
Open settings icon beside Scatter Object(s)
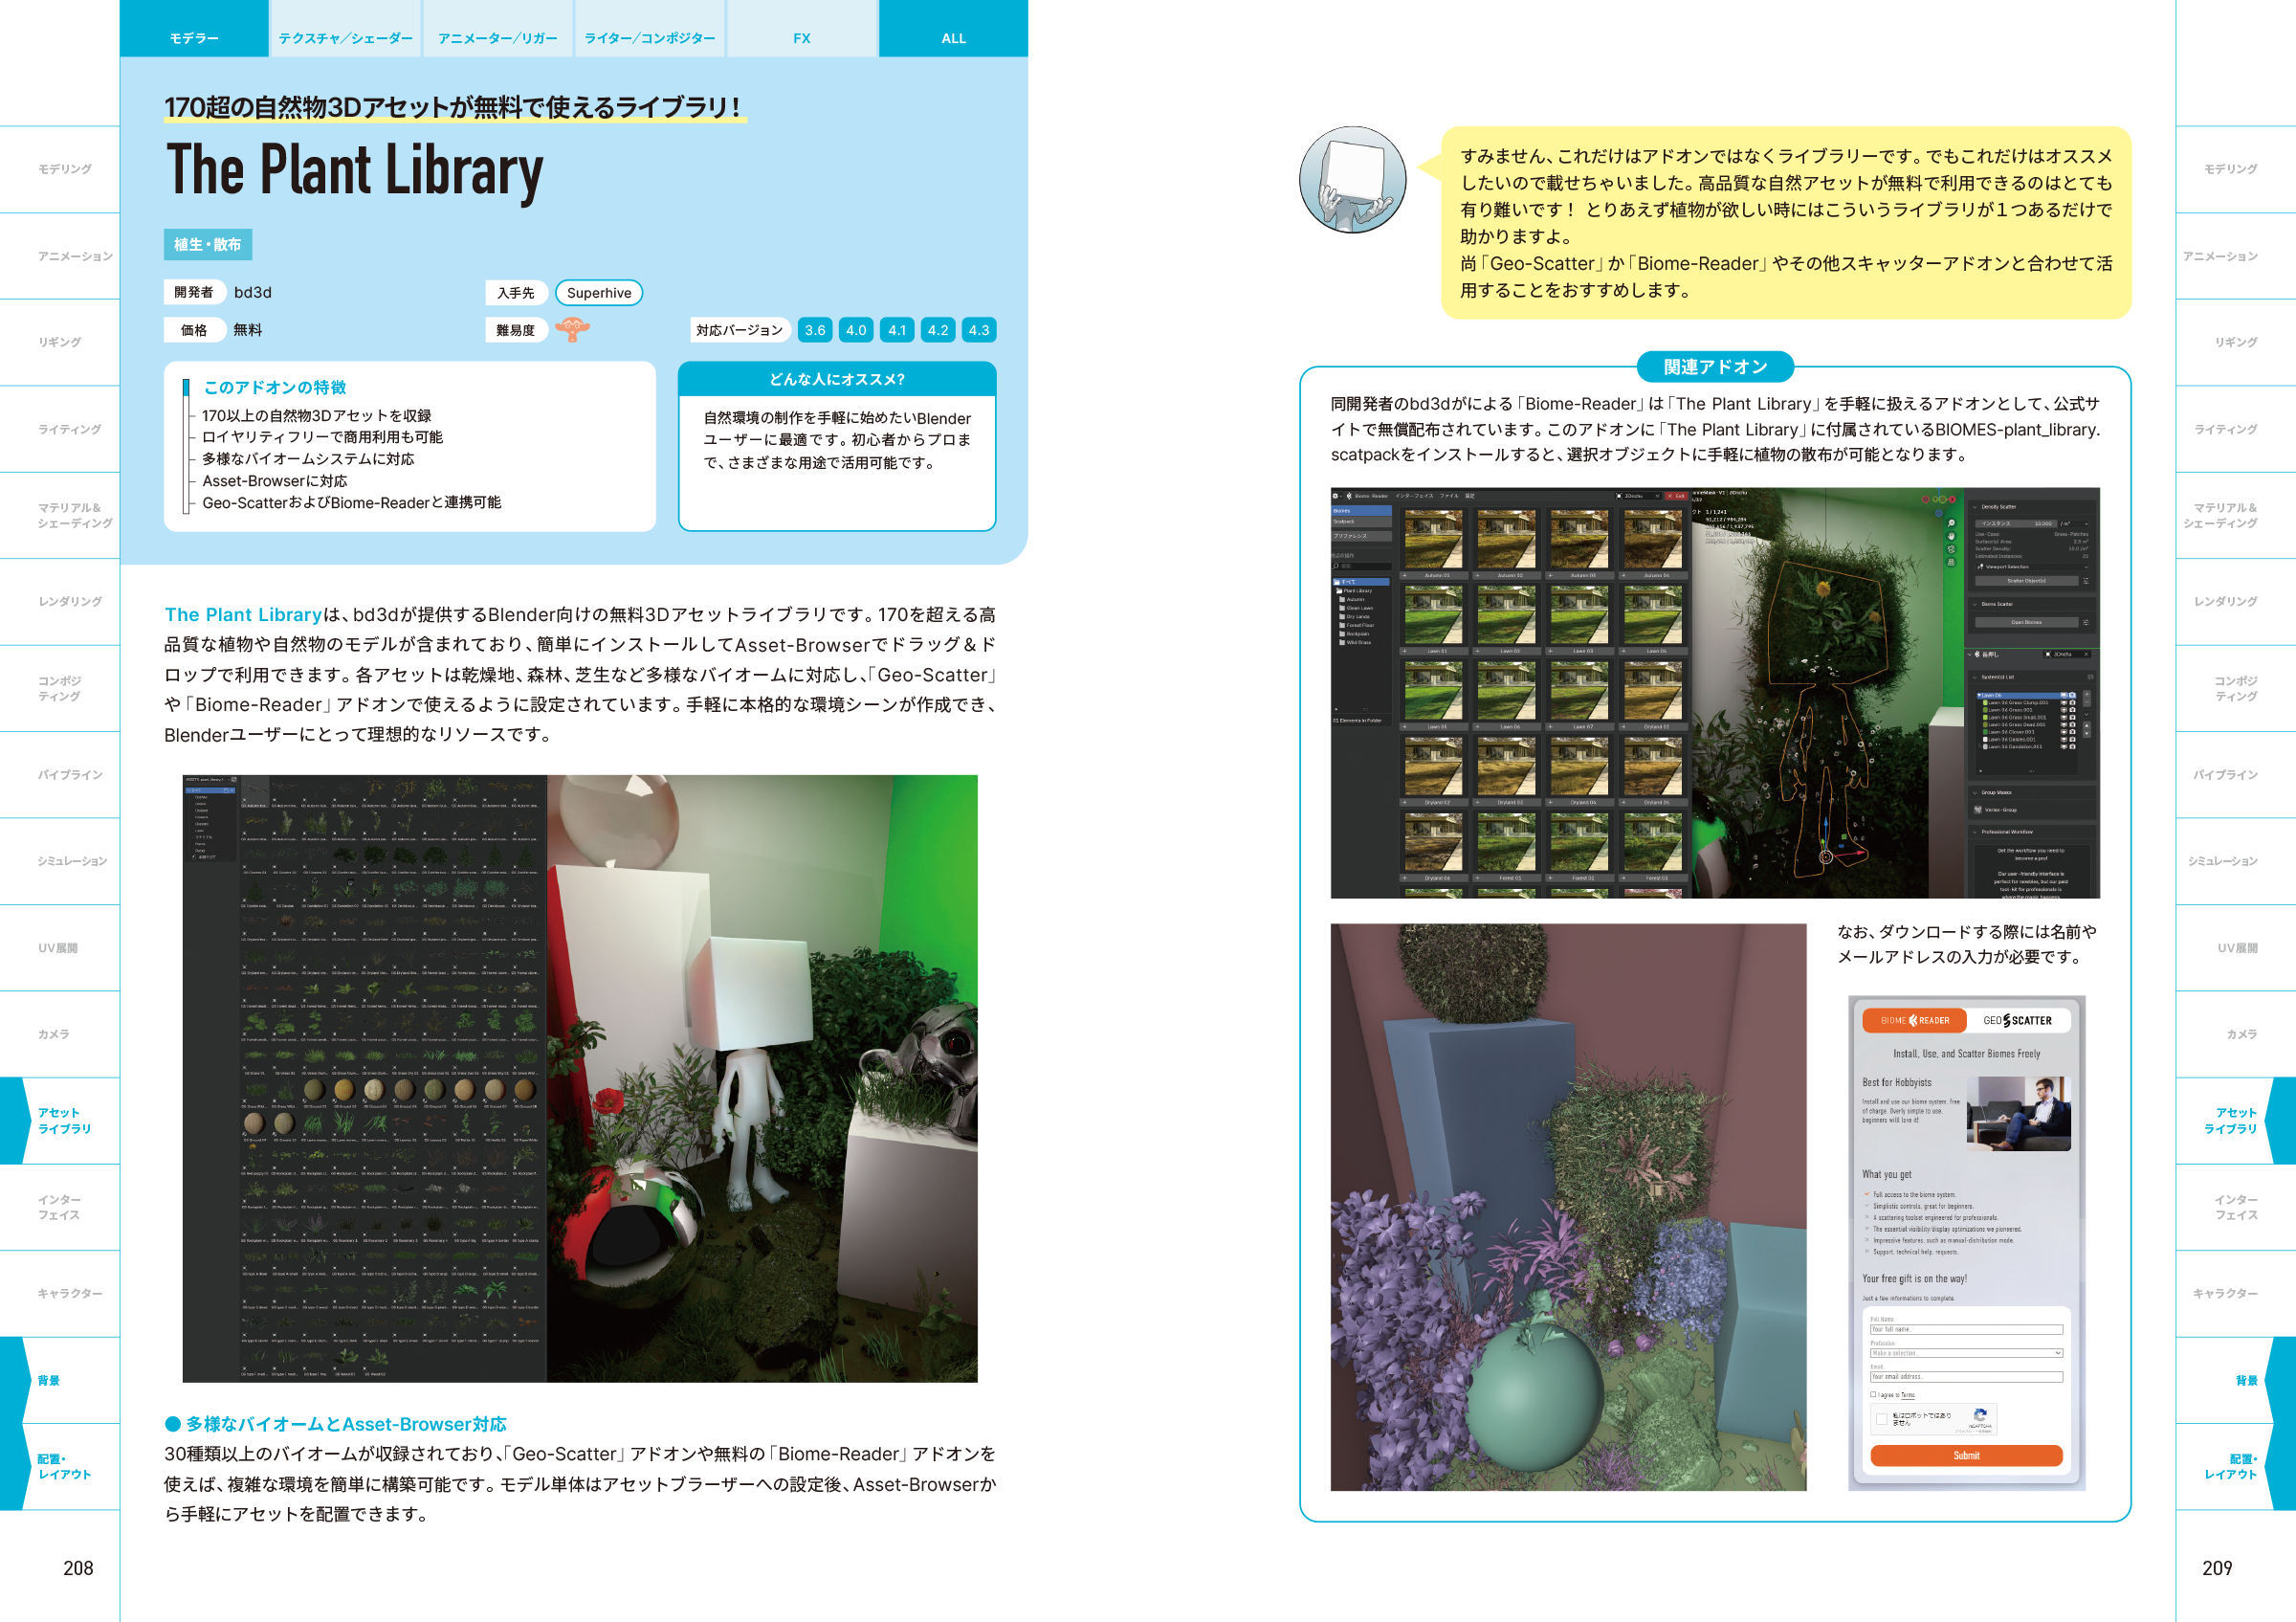[x=2086, y=581]
